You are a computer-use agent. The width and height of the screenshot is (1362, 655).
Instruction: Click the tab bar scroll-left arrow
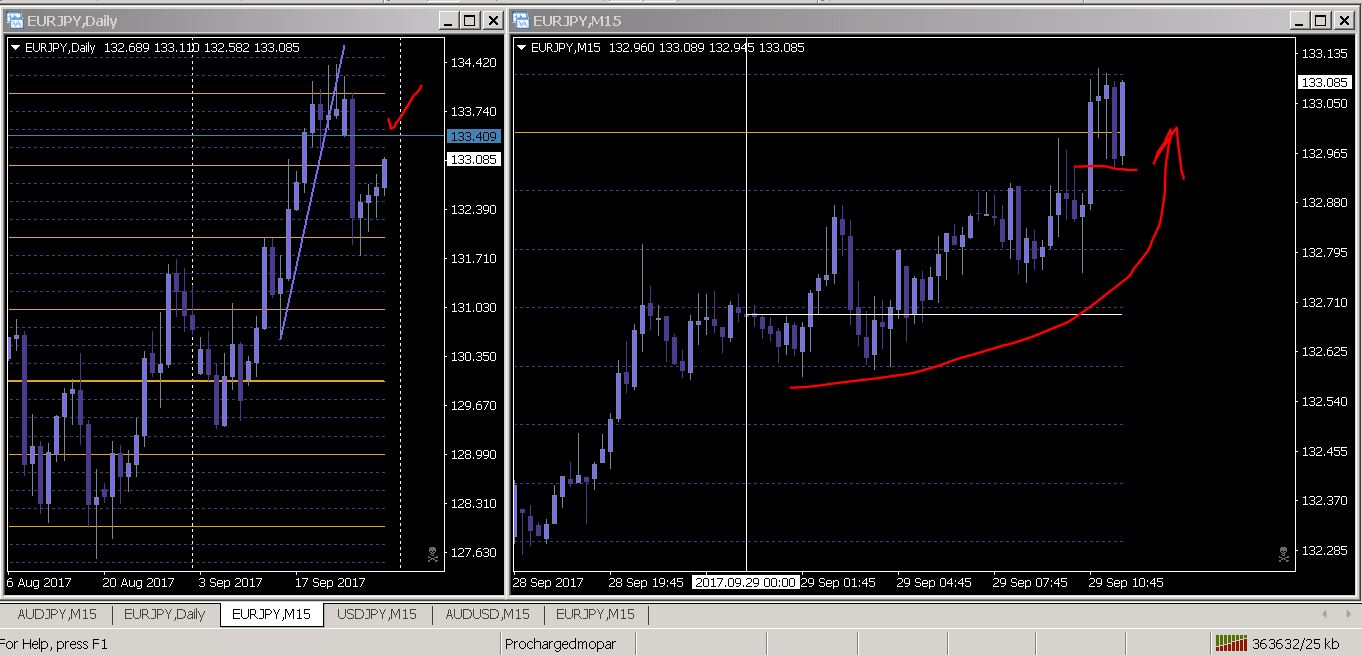tap(1325, 614)
